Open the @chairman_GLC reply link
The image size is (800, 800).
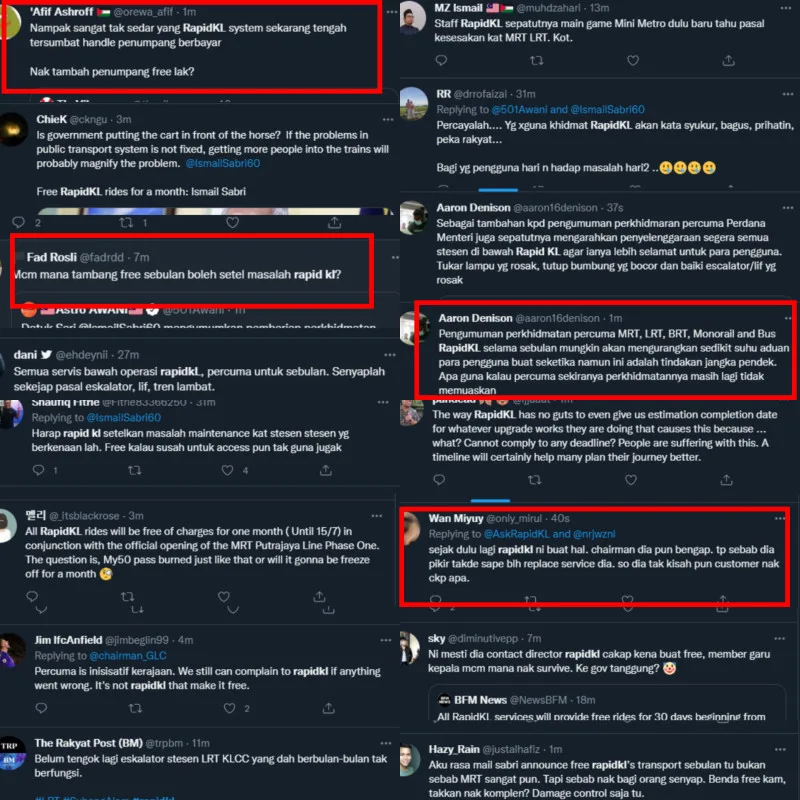point(128,656)
